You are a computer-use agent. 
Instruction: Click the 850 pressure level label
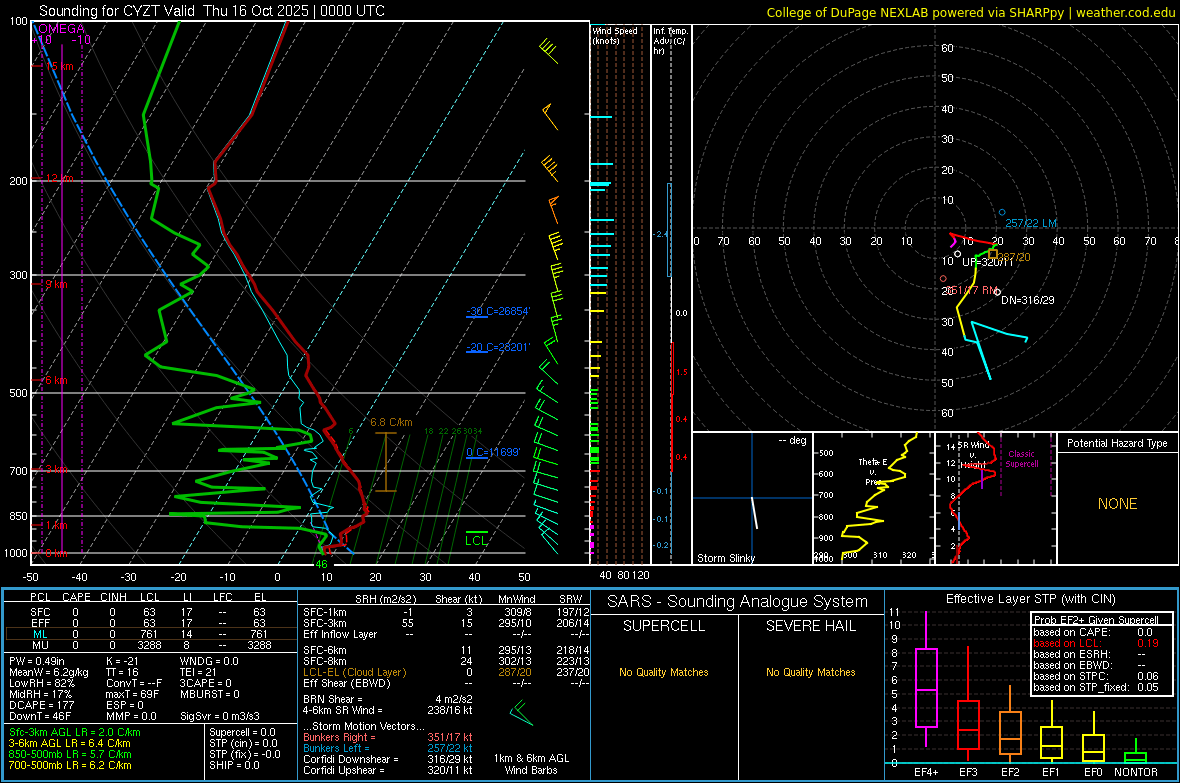coord(18,516)
